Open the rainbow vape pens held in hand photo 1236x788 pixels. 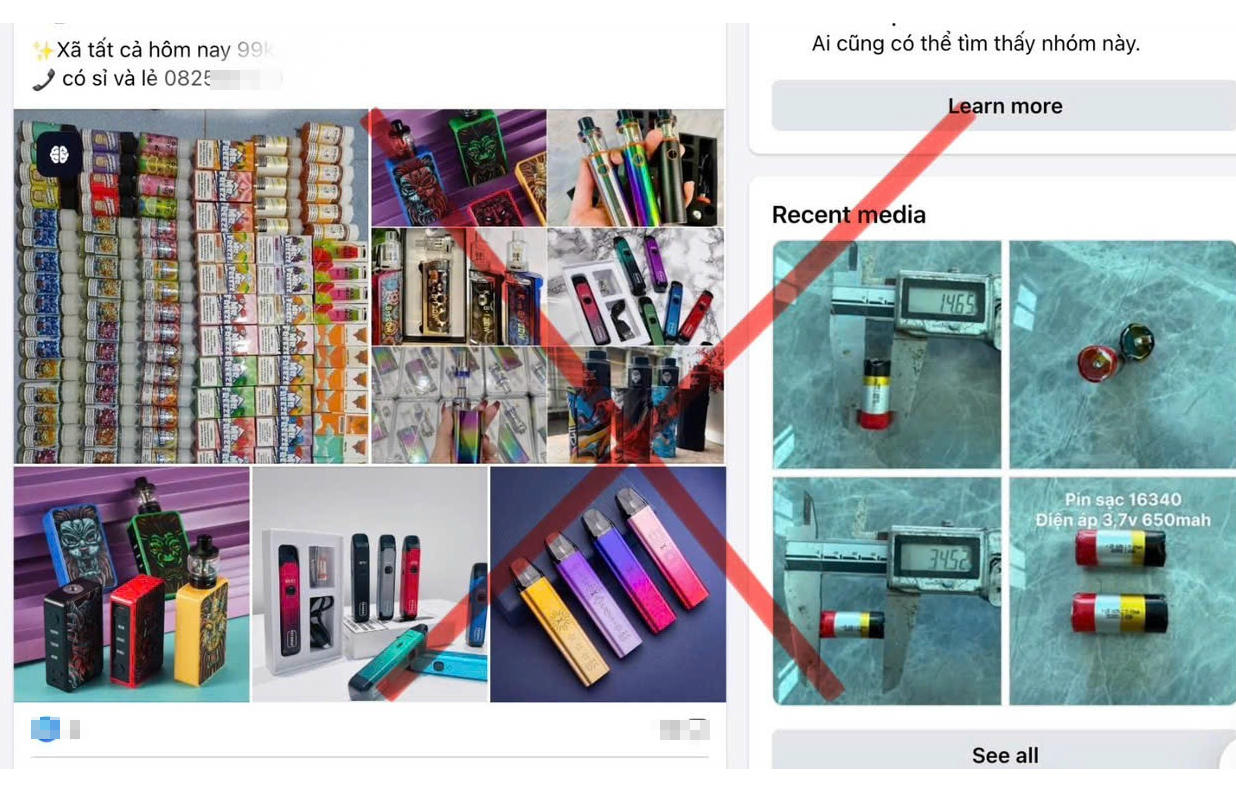tap(636, 167)
